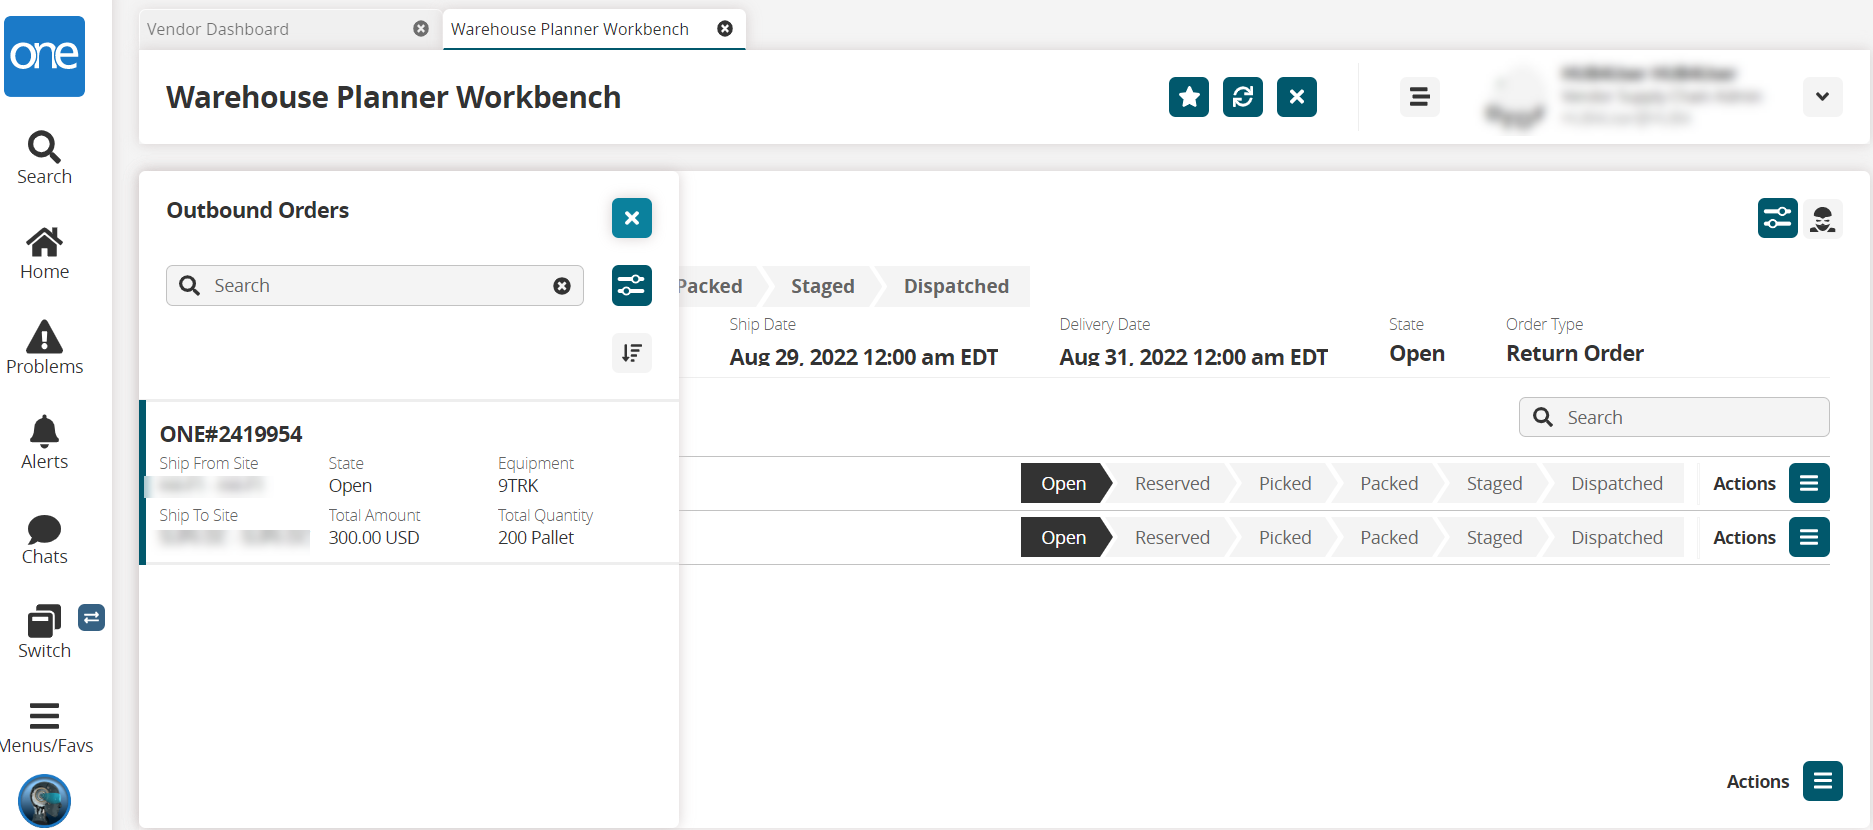Expand the user profile dropdown arrow
Image resolution: width=1873 pixels, height=830 pixels.
click(x=1822, y=97)
